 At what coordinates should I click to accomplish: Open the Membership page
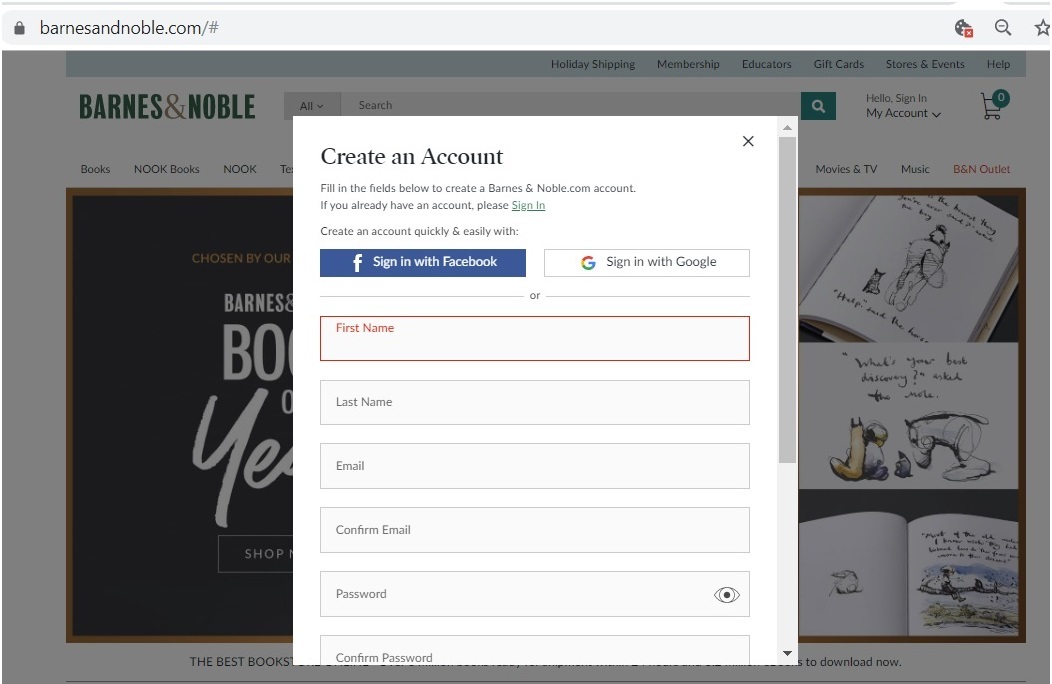pyautogui.click(x=688, y=64)
